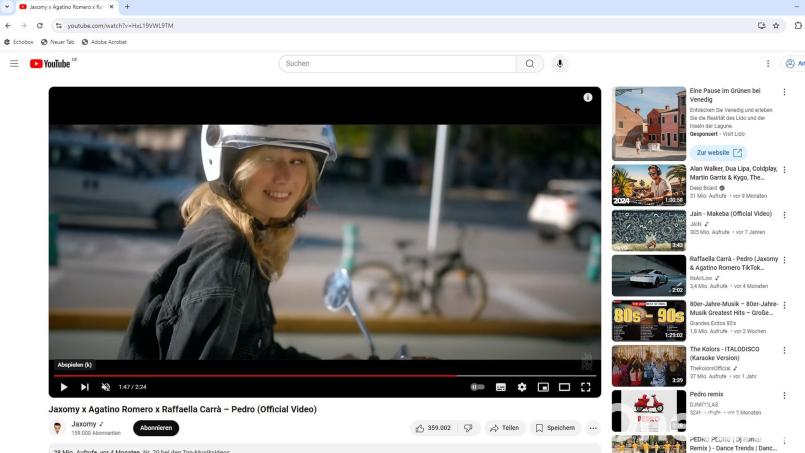Screen dimensions: 805x453
Task: Dislike the video with thumbs down
Action: click(x=467, y=428)
